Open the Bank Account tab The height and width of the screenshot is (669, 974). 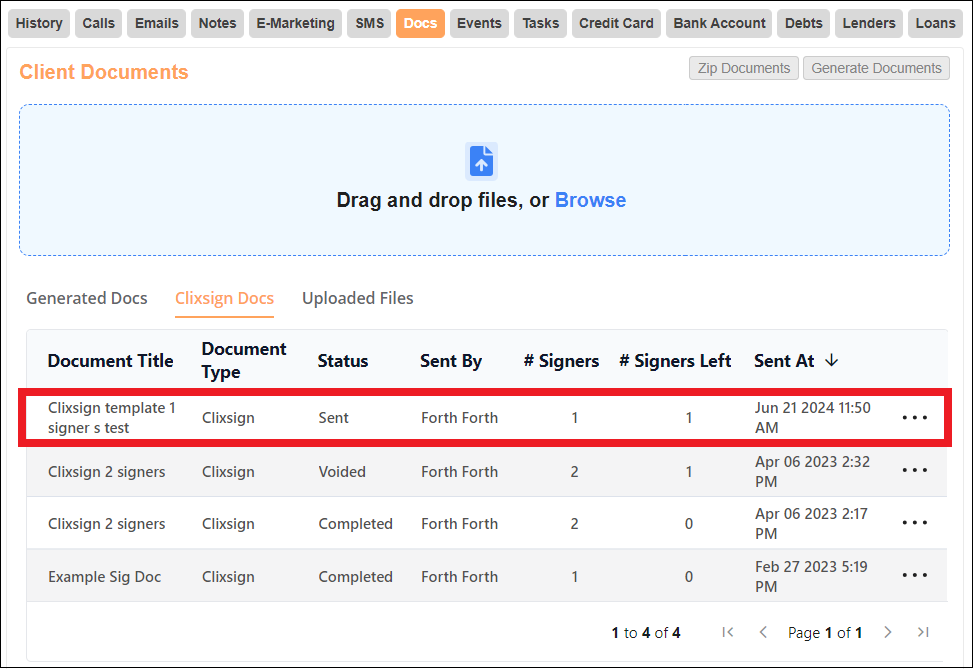(x=719, y=24)
